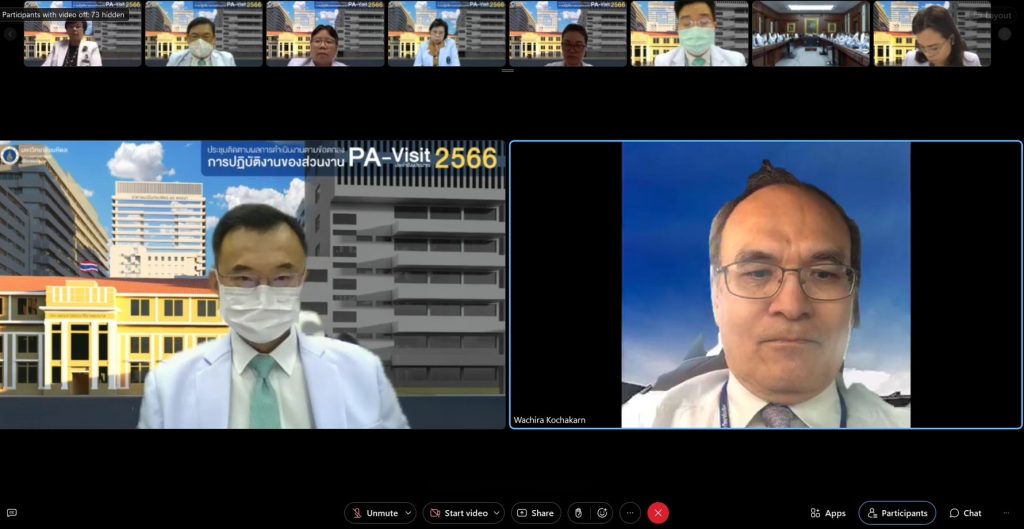This screenshot has width=1024, height=529.
Task: Open audio options arrow next to Unmute
Action: pos(409,513)
